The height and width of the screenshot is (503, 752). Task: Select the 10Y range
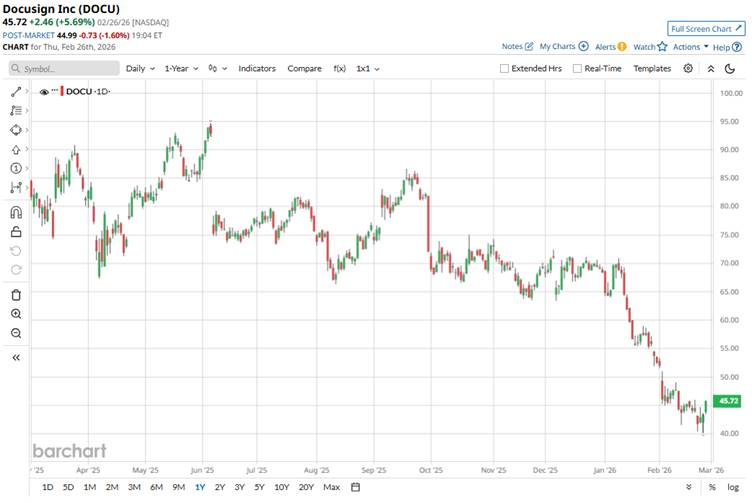[282, 487]
